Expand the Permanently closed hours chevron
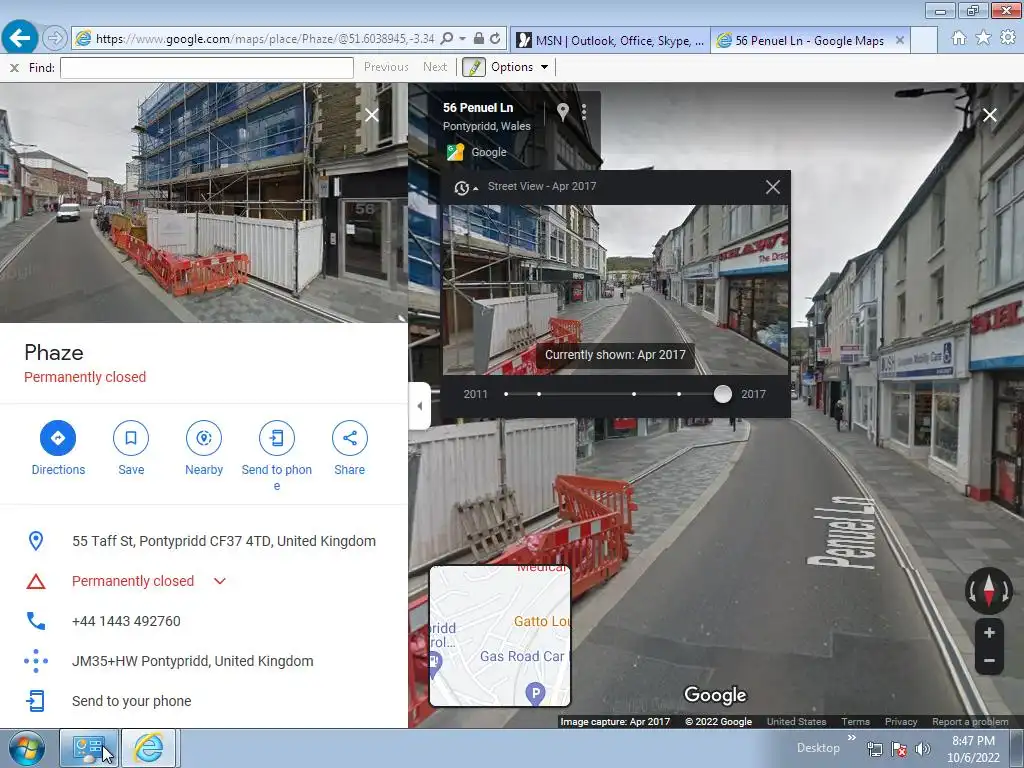The width and height of the screenshot is (1024, 768). tap(220, 581)
